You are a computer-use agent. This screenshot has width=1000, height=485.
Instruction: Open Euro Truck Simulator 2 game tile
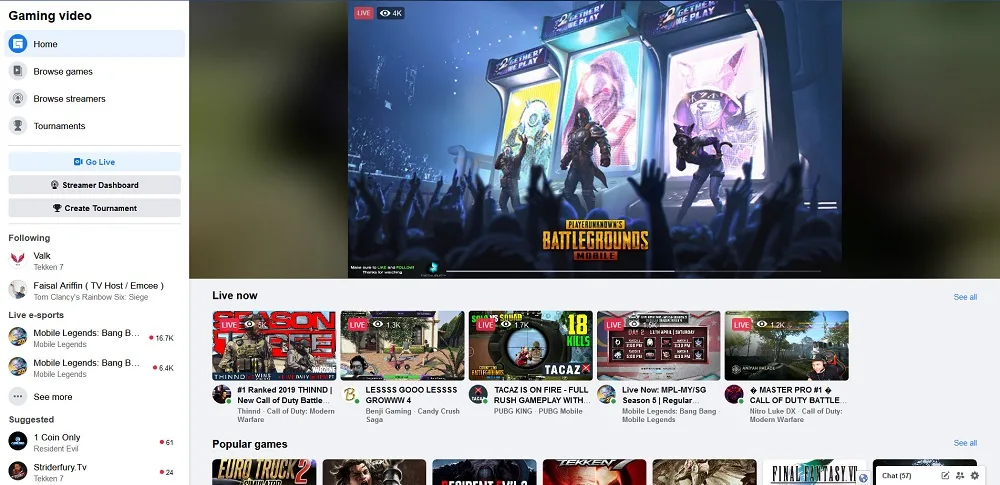[264, 472]
